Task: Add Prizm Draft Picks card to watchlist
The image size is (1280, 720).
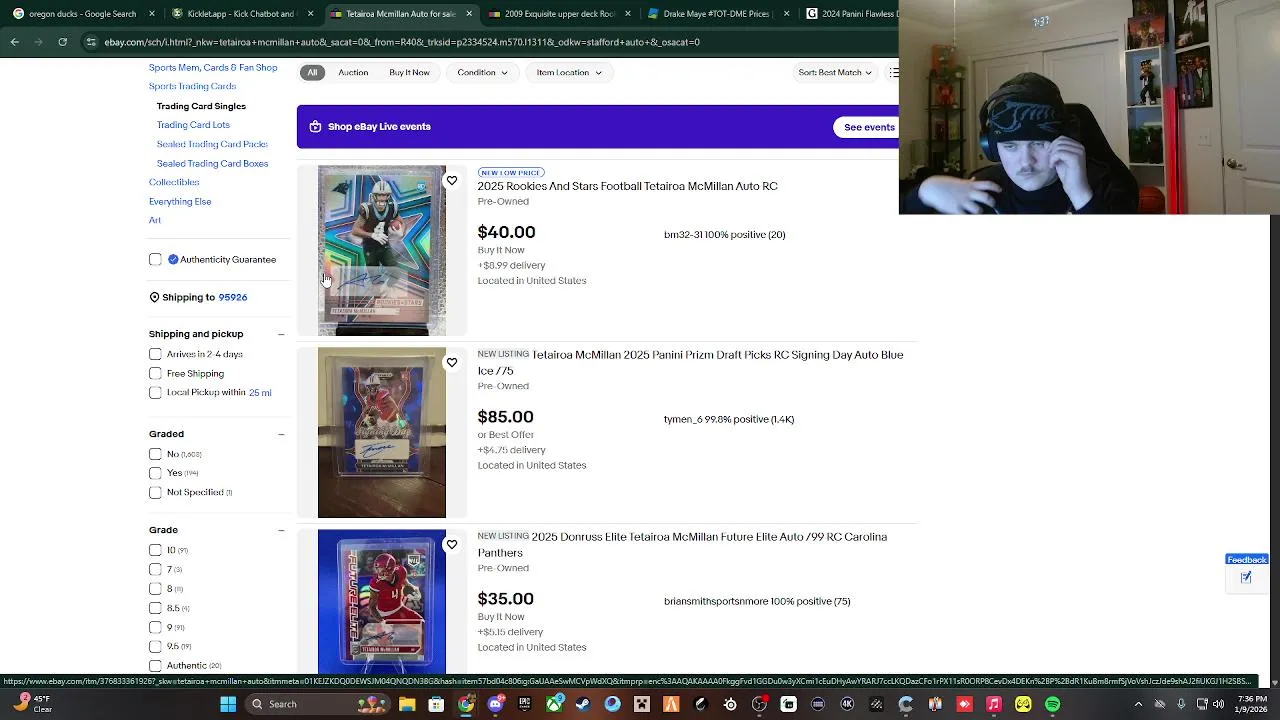Action: coord(452,363)
